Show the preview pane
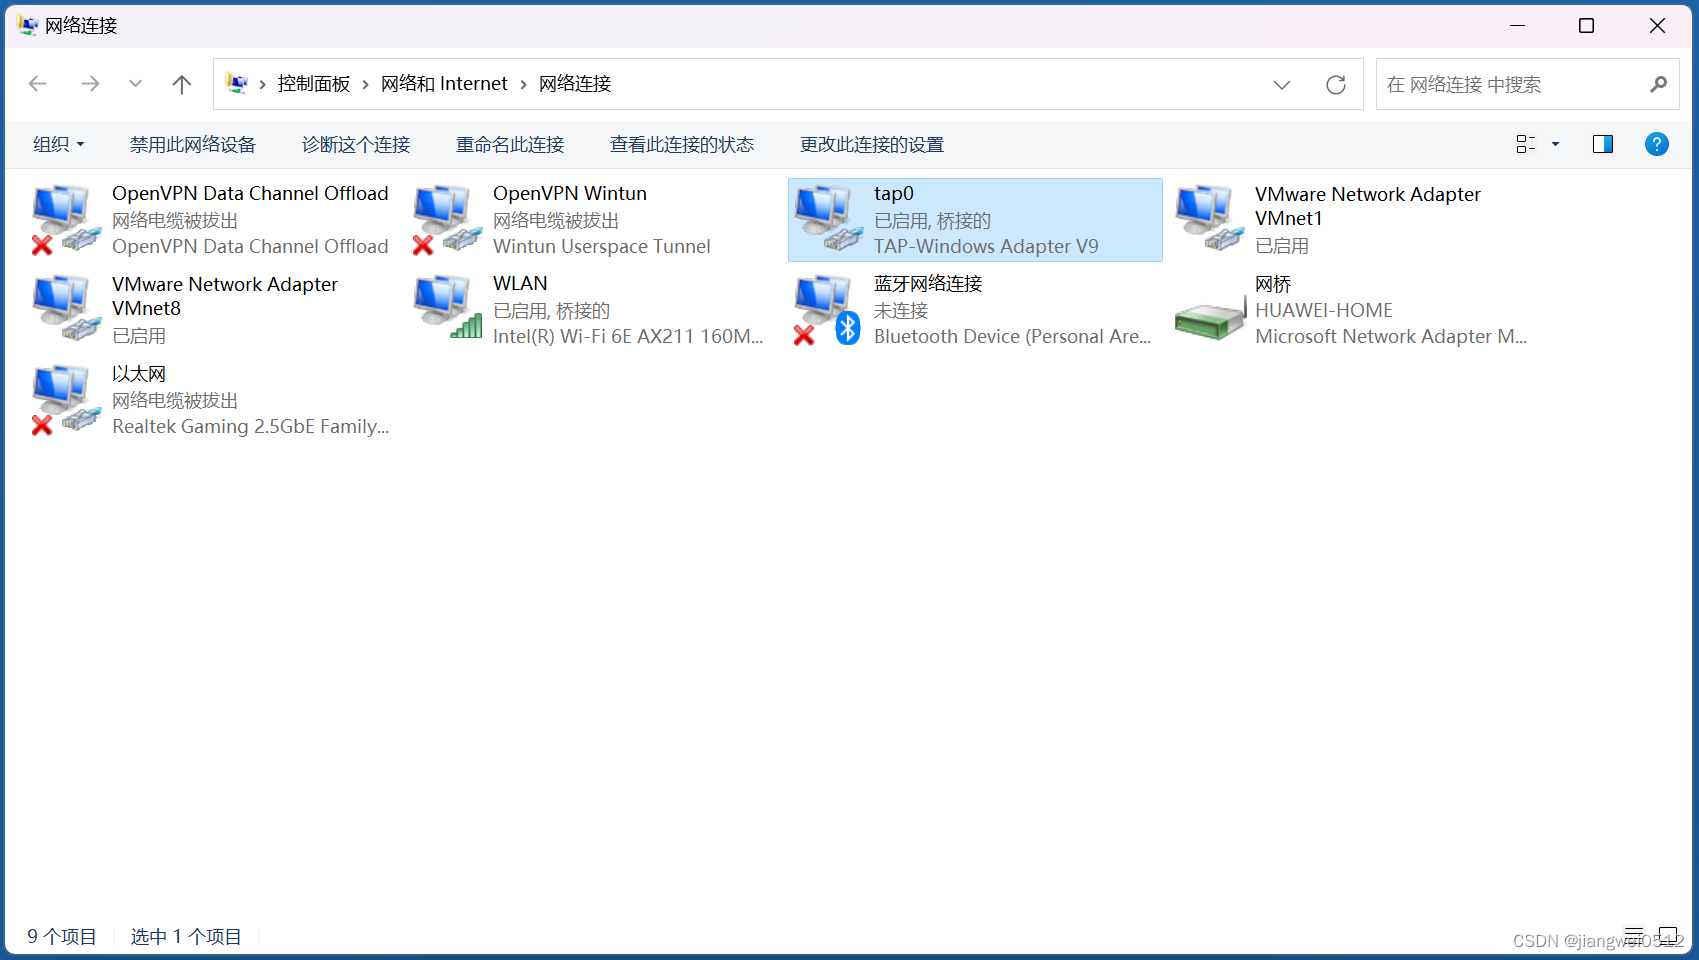 point(1603,144)
